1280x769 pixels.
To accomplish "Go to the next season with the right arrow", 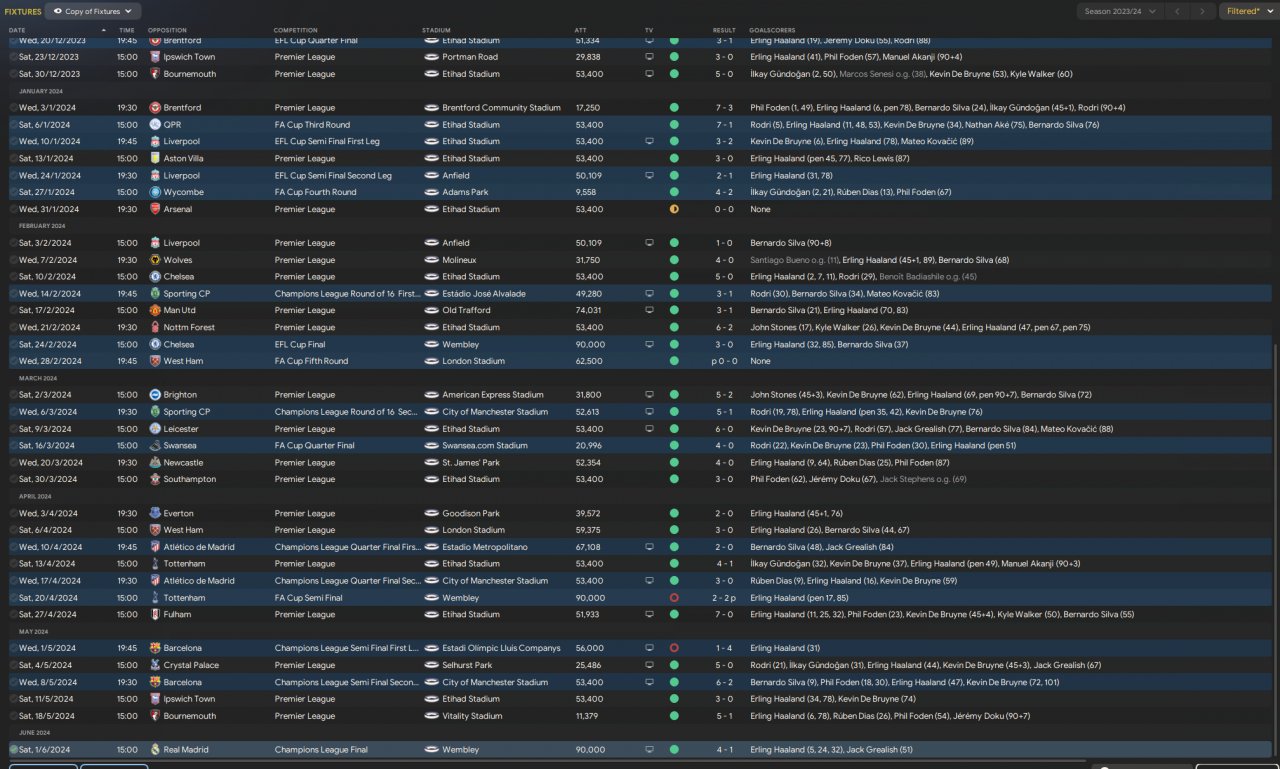I will (1203, 11).
